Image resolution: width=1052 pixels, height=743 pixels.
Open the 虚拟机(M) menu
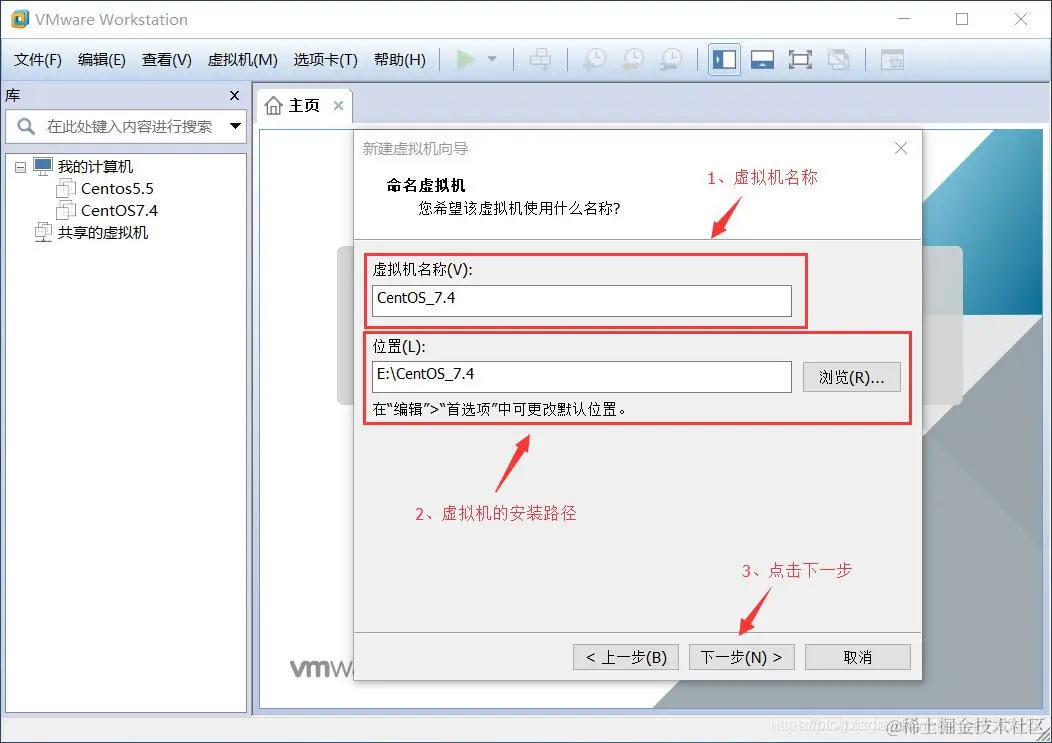click(242, 59)
